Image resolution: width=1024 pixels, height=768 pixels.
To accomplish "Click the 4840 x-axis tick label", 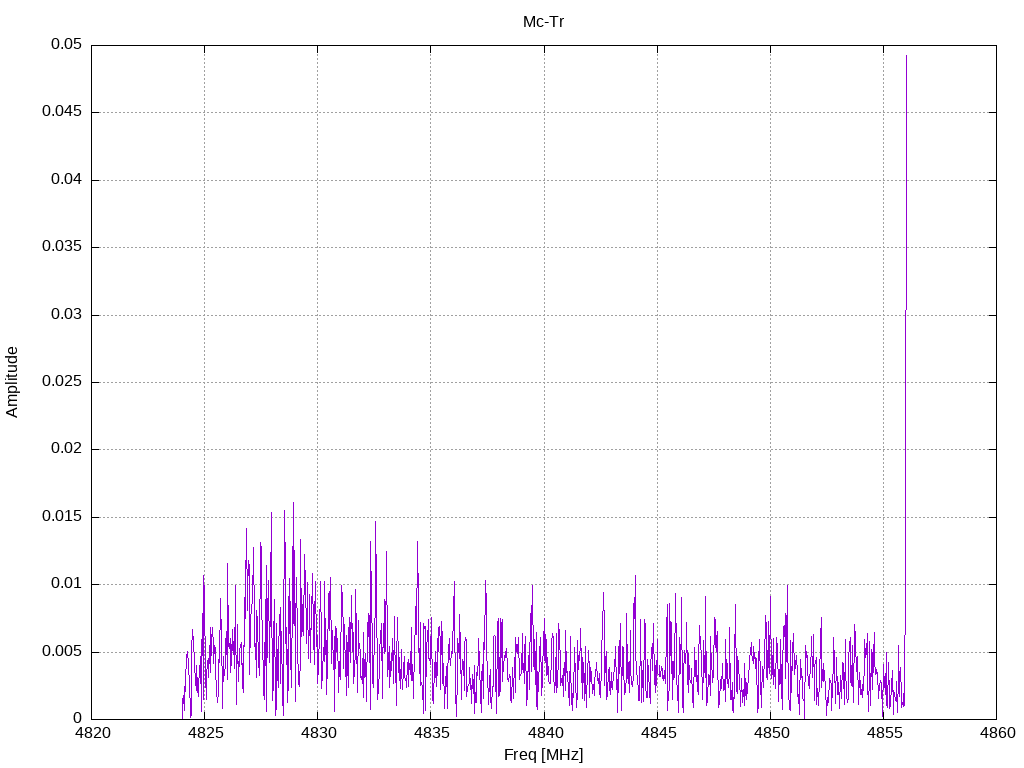I will 545,733.
